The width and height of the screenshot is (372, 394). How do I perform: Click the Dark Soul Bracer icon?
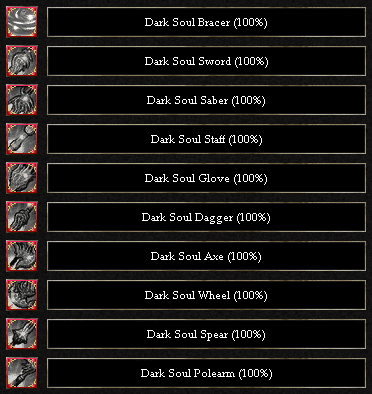point(22,22)
